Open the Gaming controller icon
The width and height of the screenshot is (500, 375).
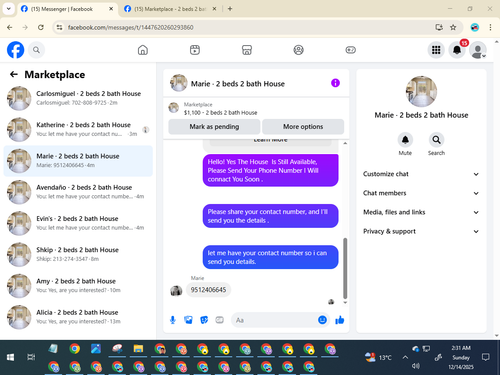[350, 50]
